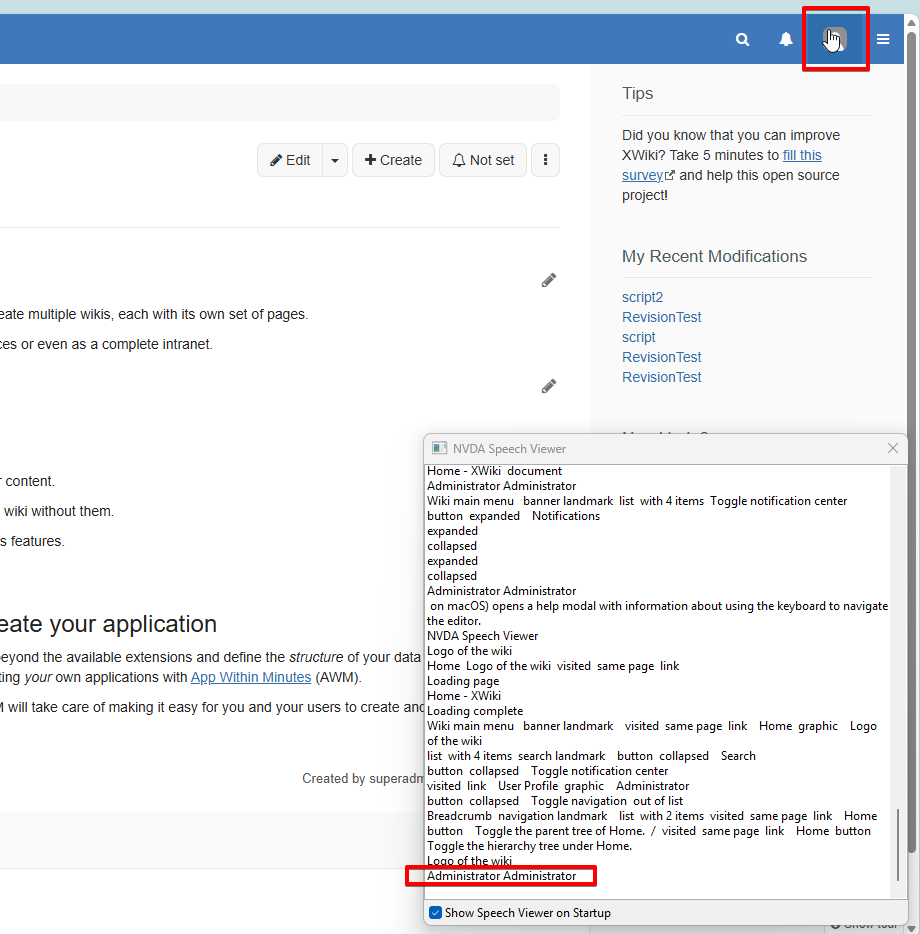This screenshot has width=920, height=934.
Task: Expand the dropdown arrow beside Edit
Action: tap(335, 160)
